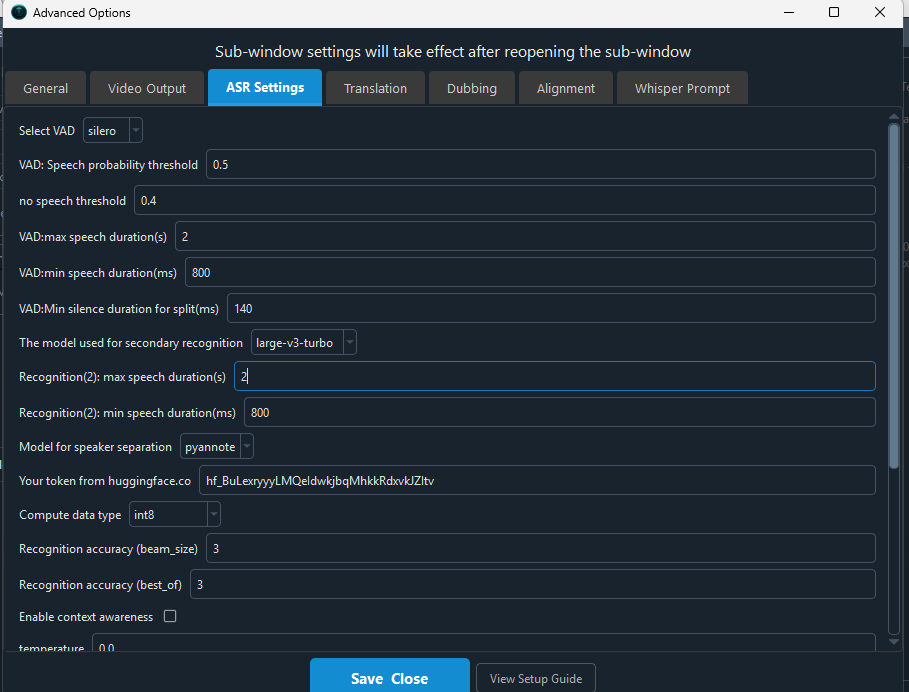Edit the Speech probability threshold field
Screen dimensions: 909x692
(x=541, y=165)
